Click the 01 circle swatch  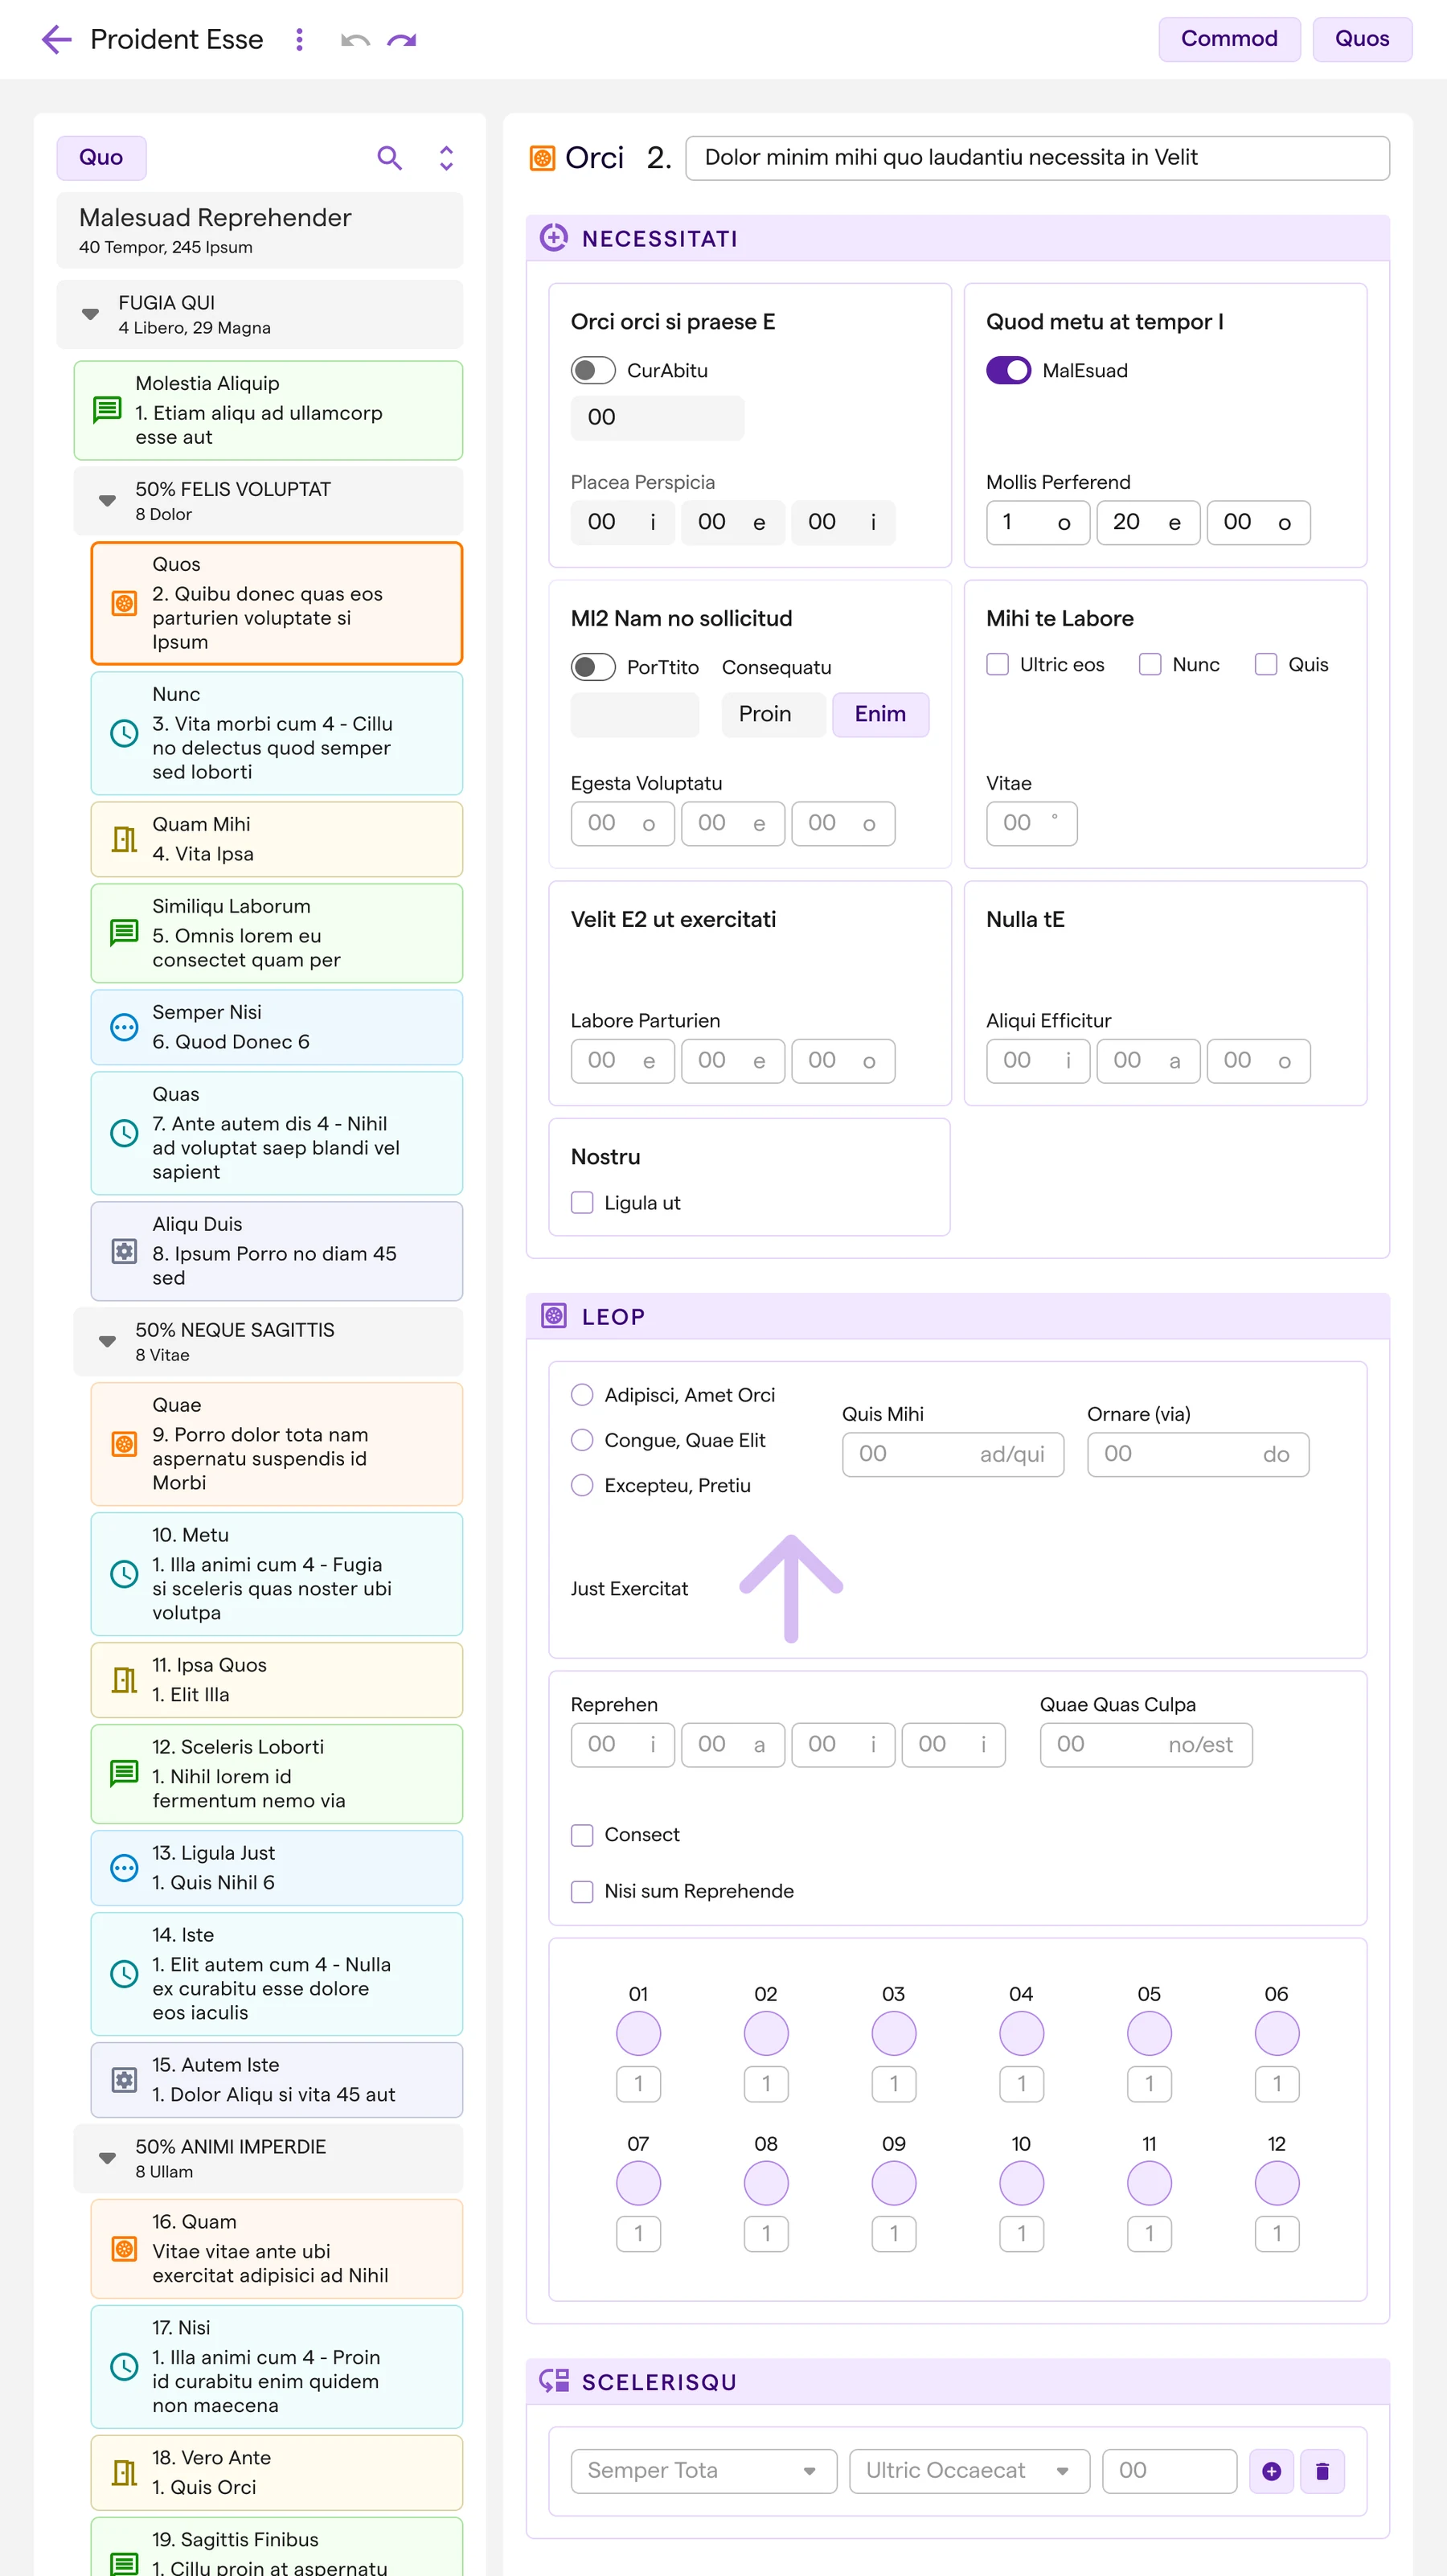point(638,2033)
